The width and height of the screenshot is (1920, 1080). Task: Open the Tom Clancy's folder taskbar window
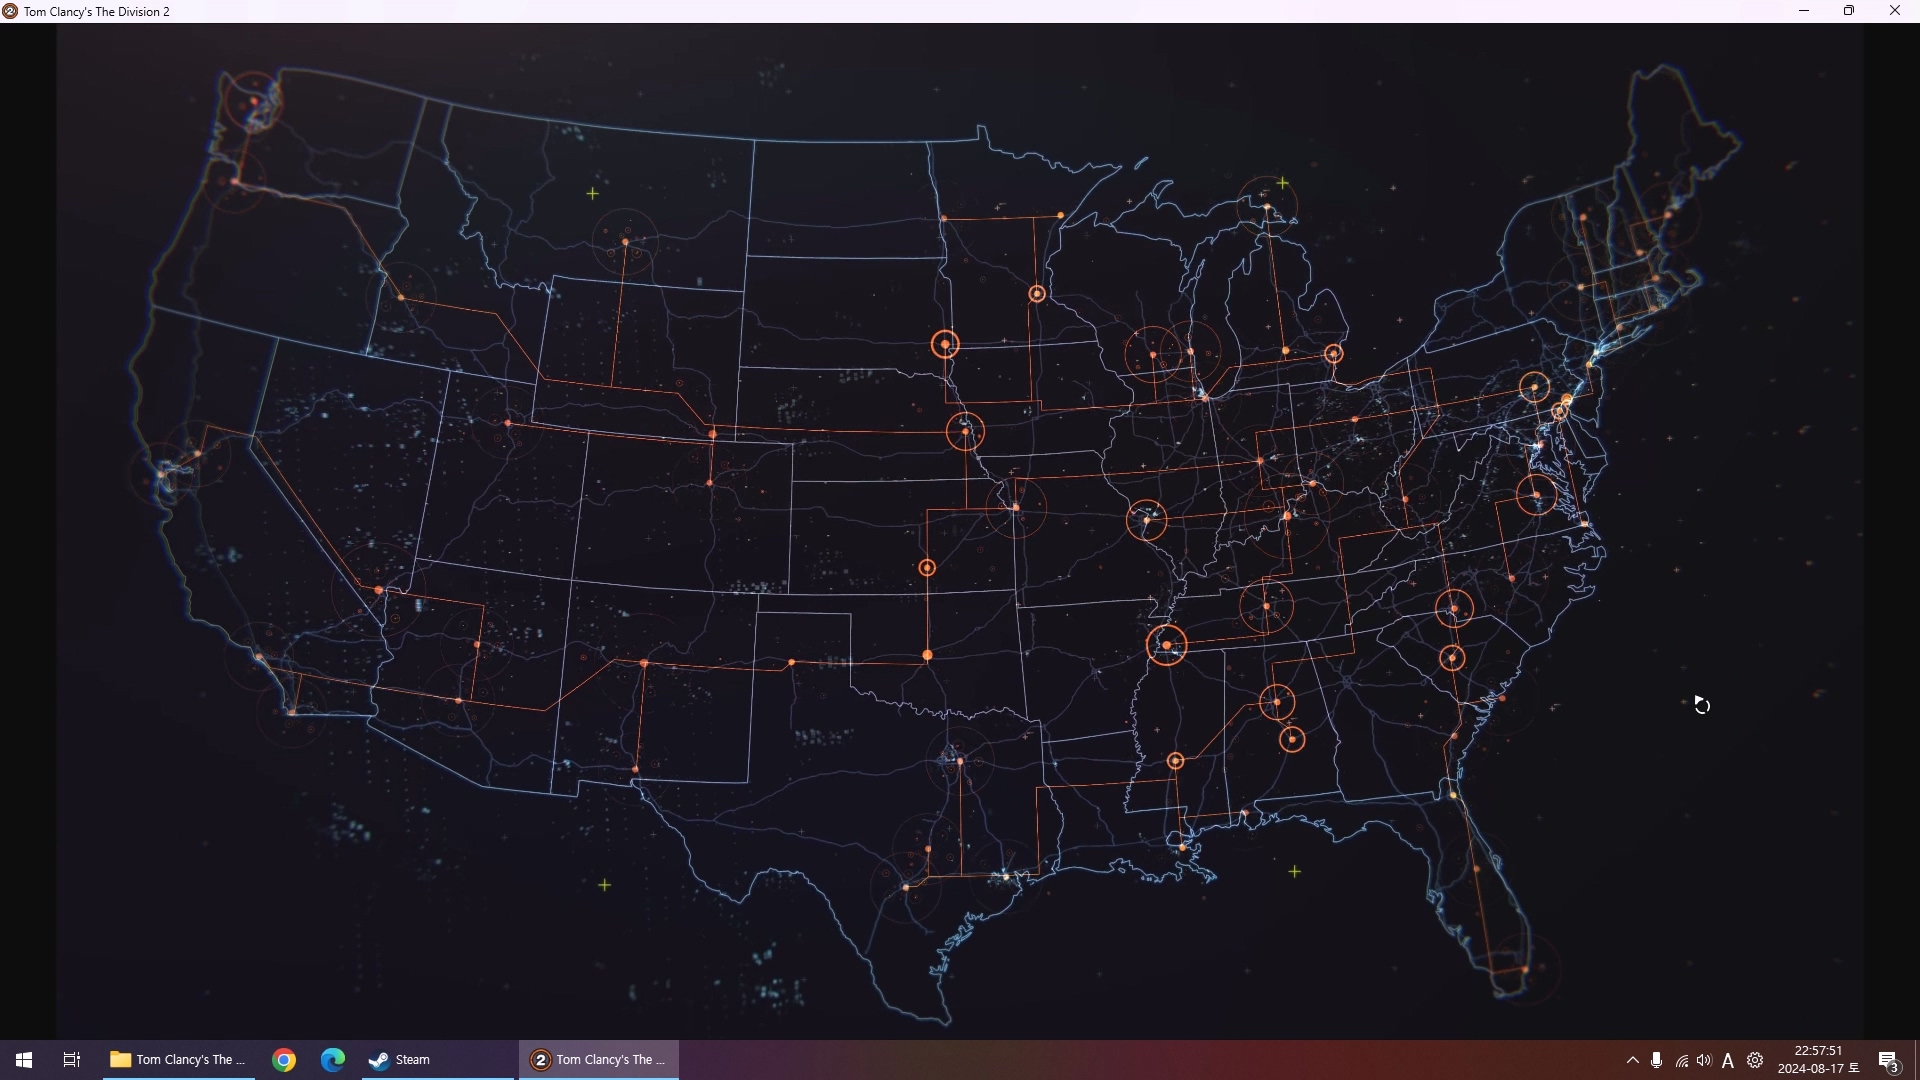point(179,1060)
